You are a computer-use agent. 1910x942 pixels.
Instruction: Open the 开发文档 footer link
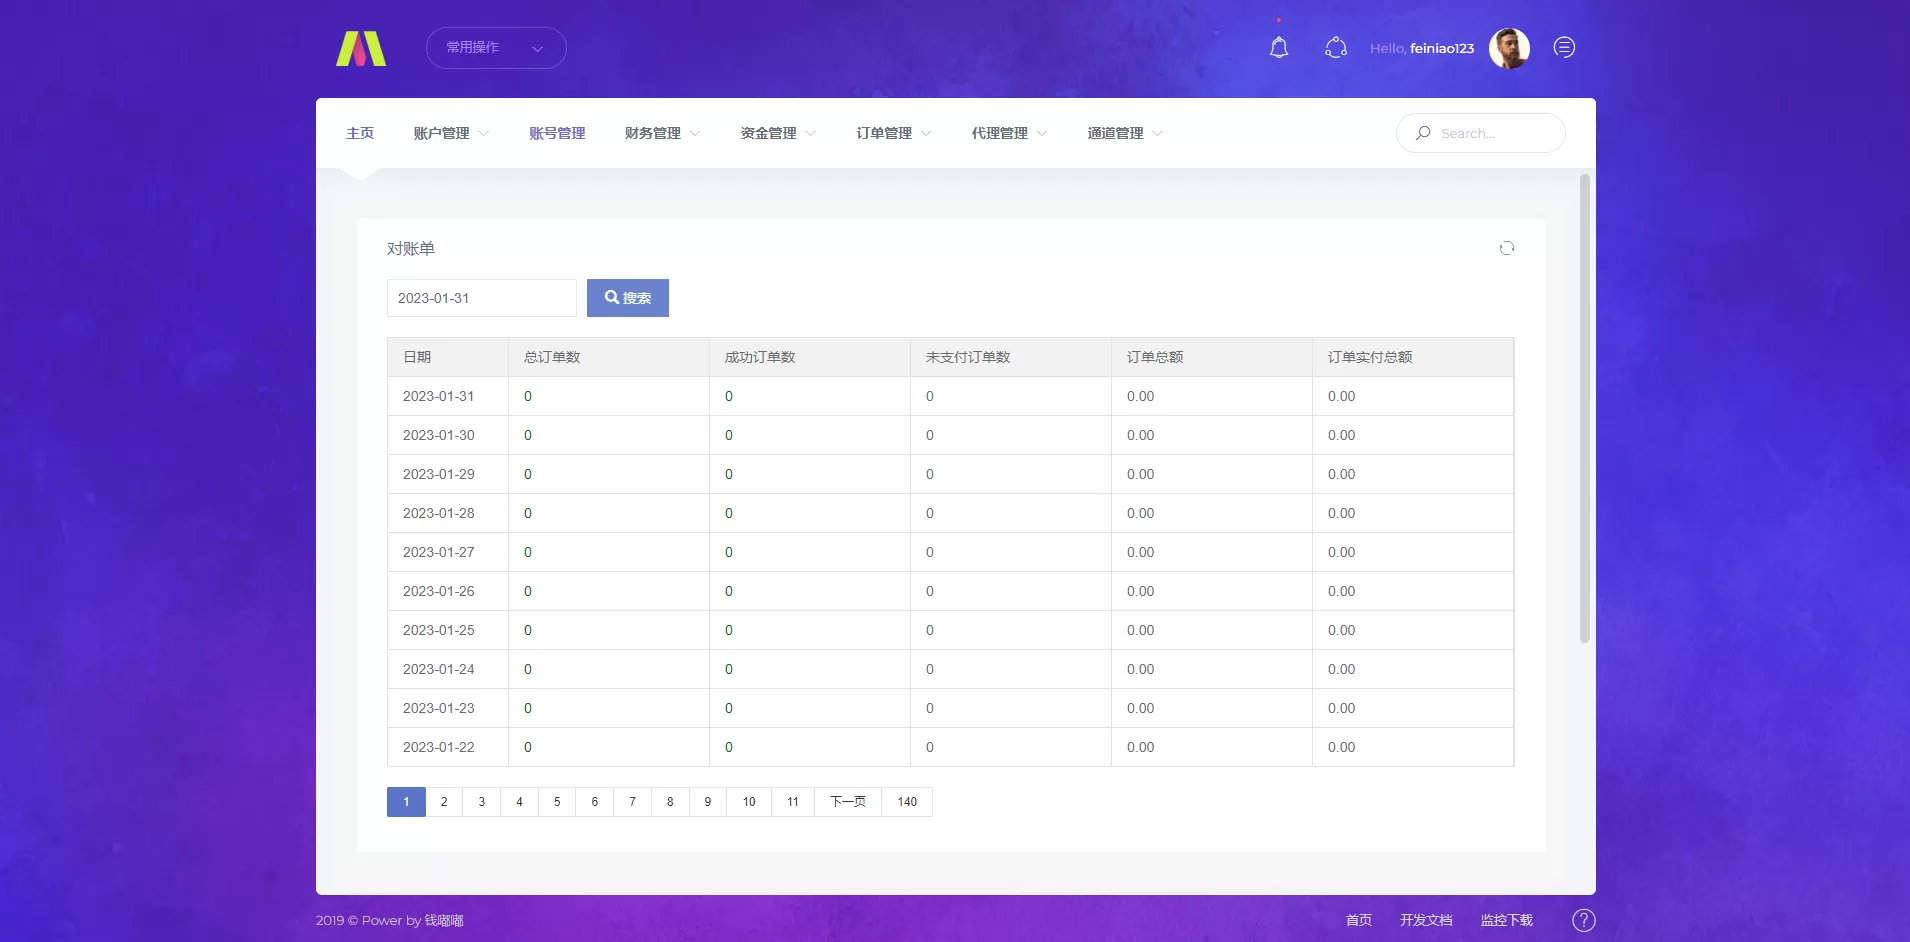click(1425, 920)
